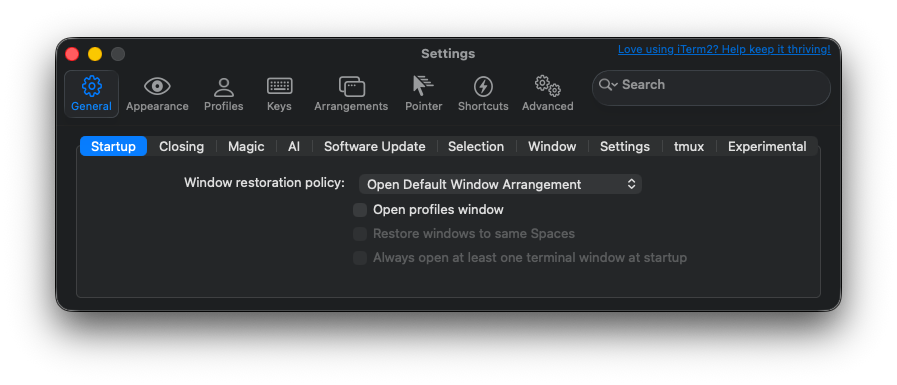The image size is (897, 385).
Task: Switch to the Window tab
Action: tap(552, 146)
